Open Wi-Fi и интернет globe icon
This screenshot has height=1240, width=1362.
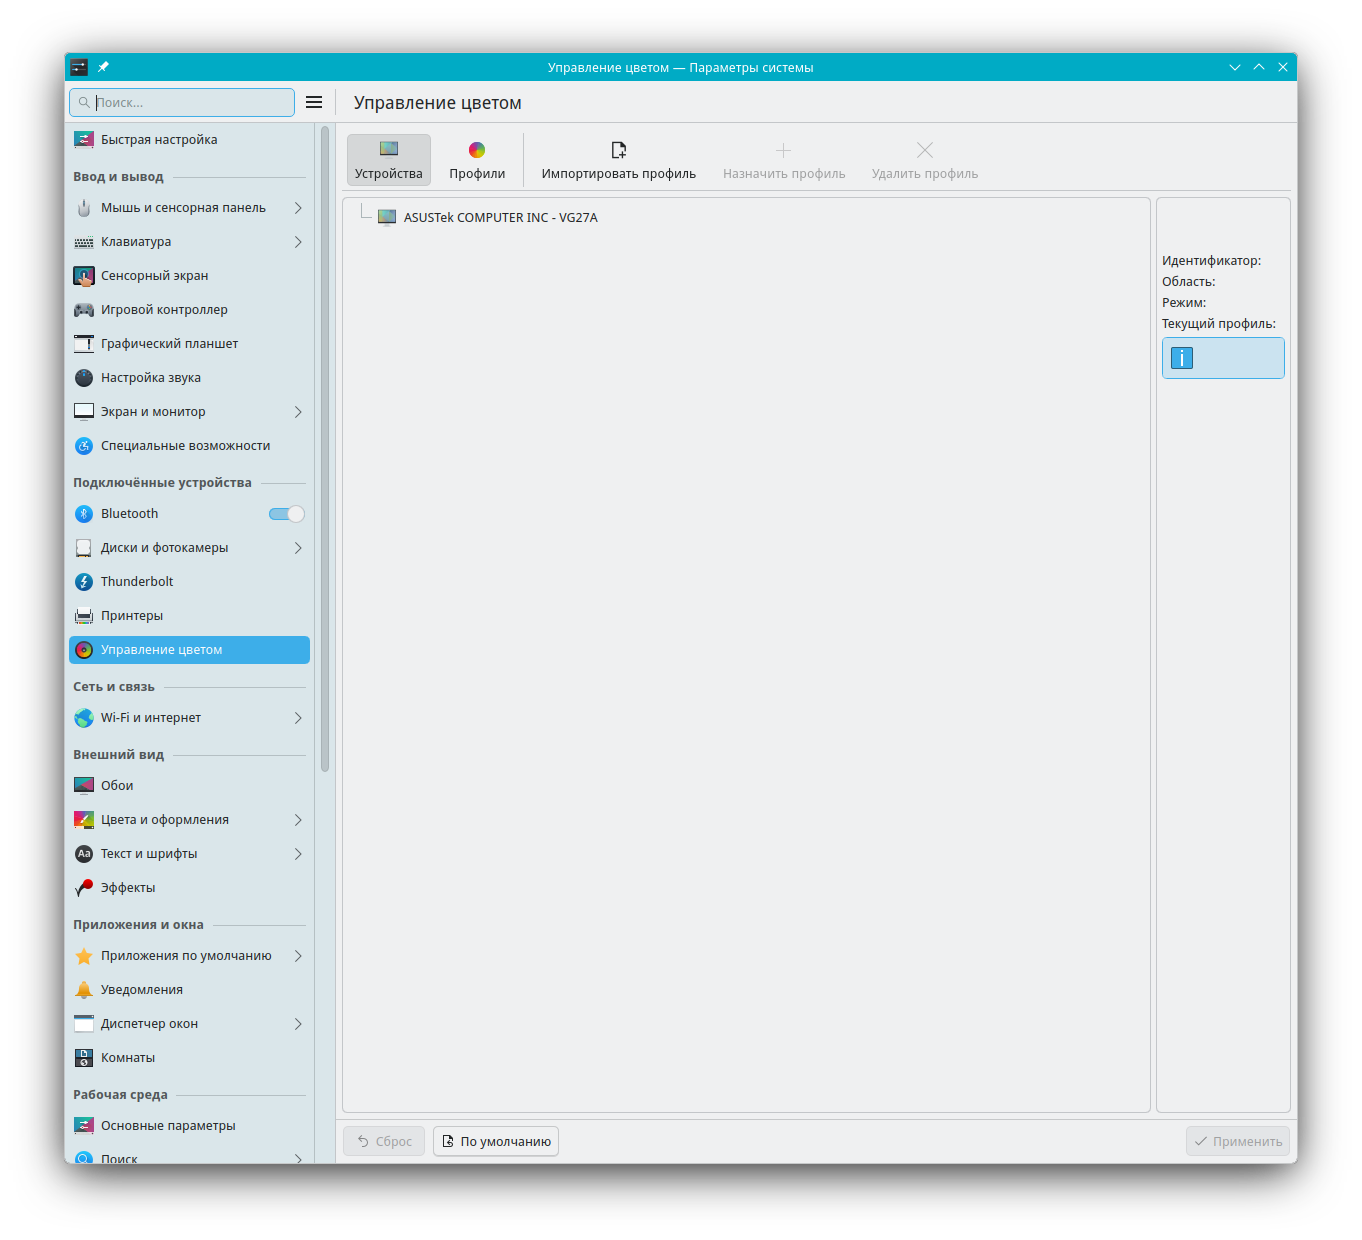point(84,718)
